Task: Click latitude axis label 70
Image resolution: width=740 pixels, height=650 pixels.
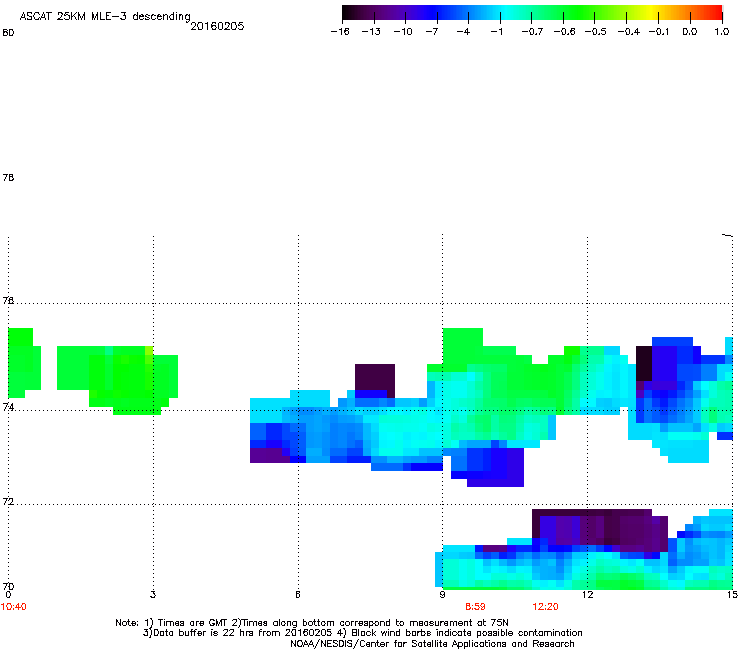Action: (x=8, y=587)
